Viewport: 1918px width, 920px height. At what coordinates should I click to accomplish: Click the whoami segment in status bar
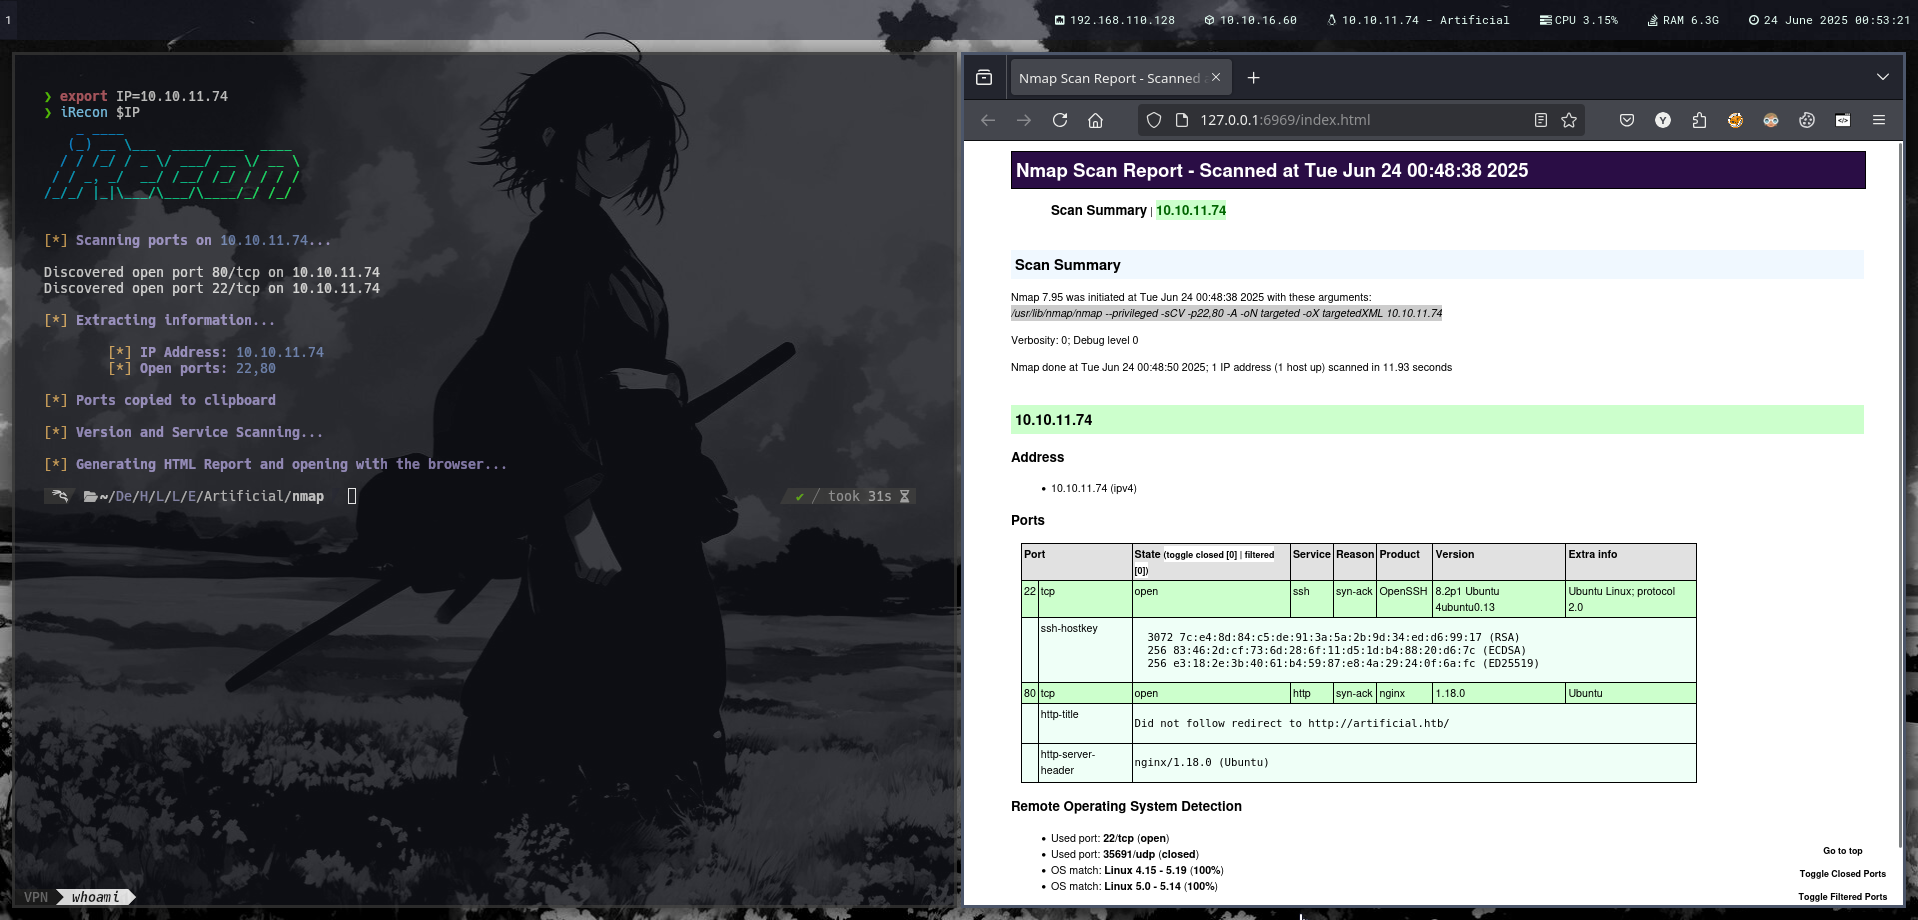[95, 897]
